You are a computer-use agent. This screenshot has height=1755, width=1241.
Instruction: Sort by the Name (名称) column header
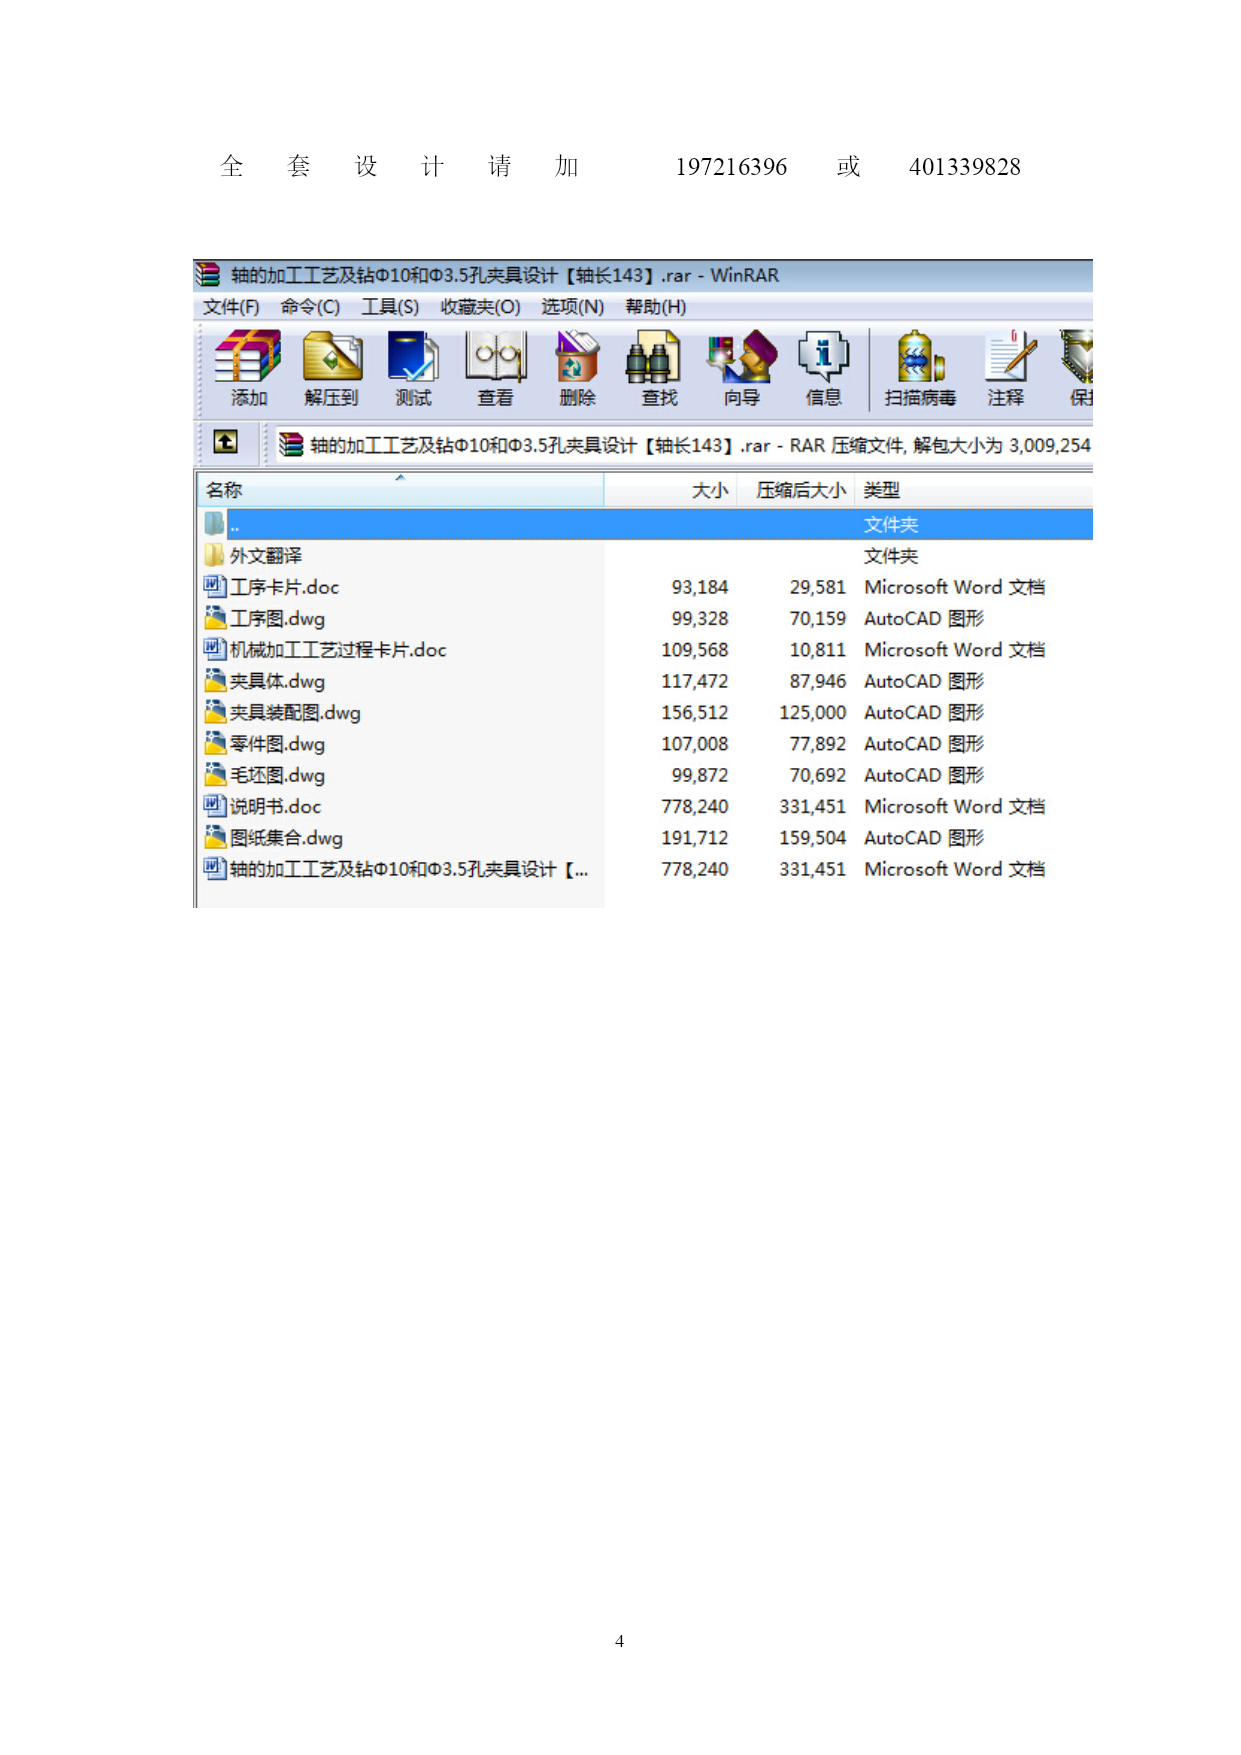click(400, 490)
